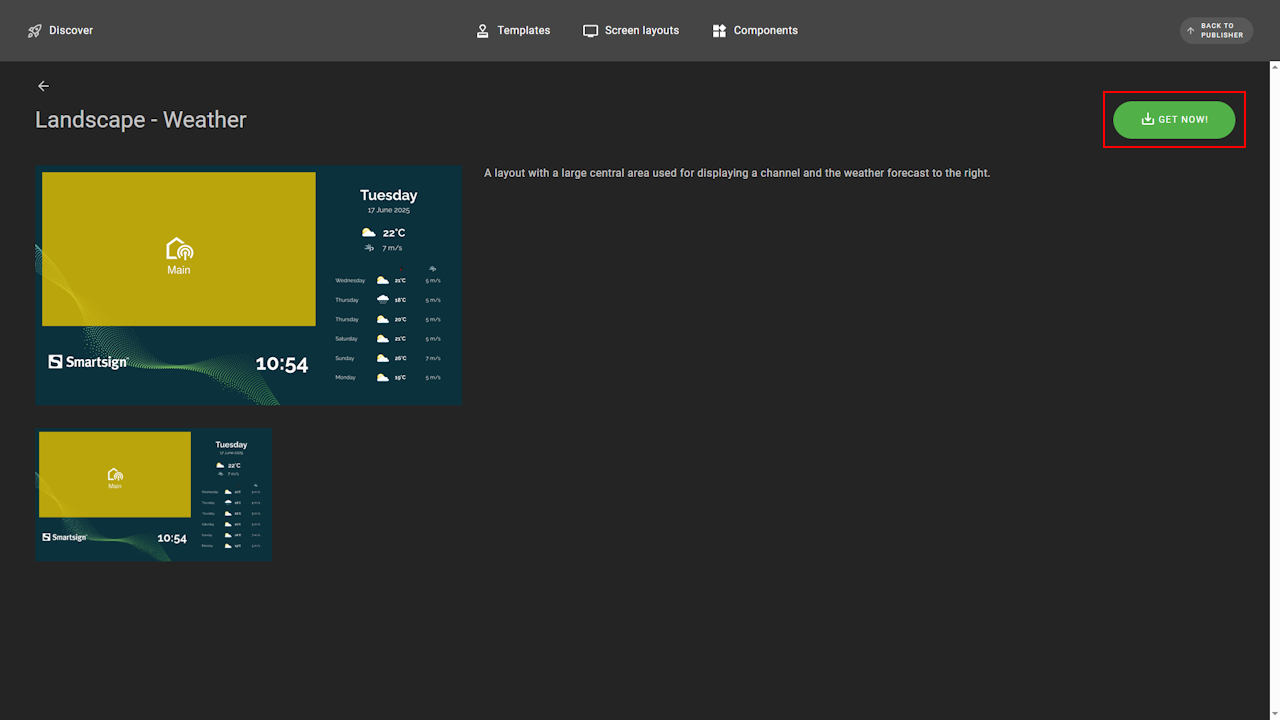Click the up arrow in Back to Publisher
This screenshot has height=720, width=1280.
[x=1190, y=31]
